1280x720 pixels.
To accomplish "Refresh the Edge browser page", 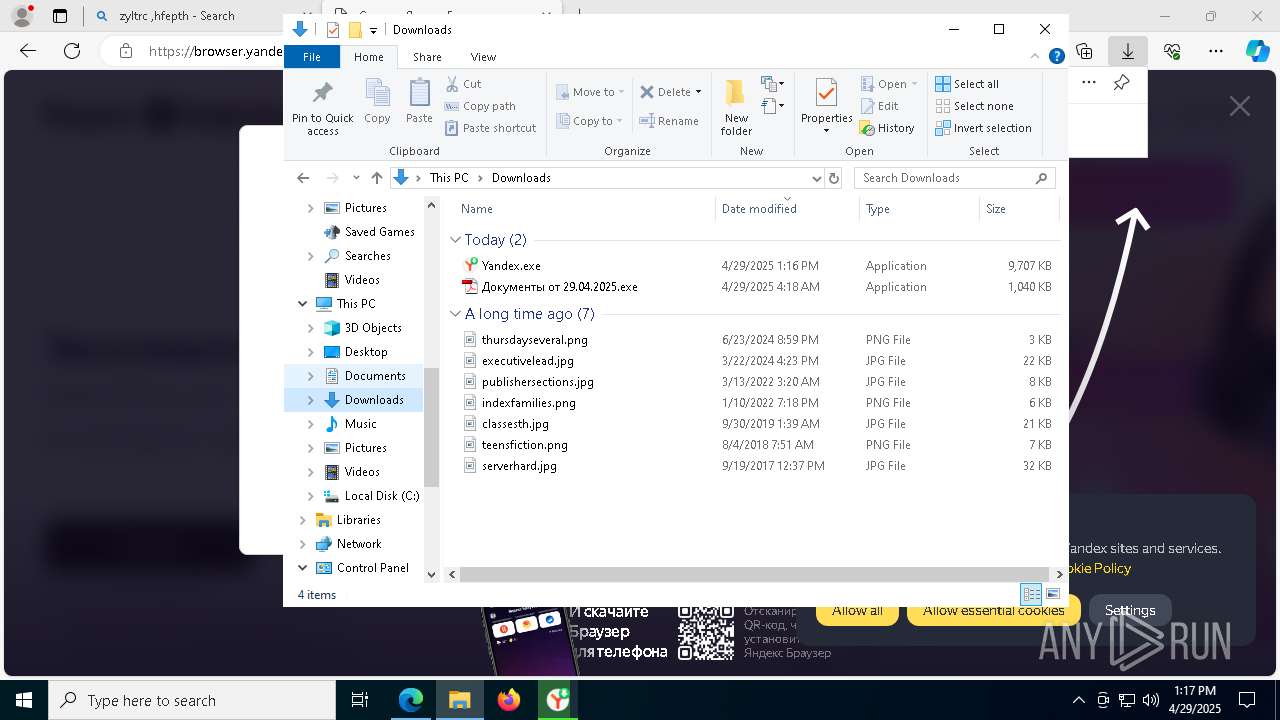I will 72,51.
